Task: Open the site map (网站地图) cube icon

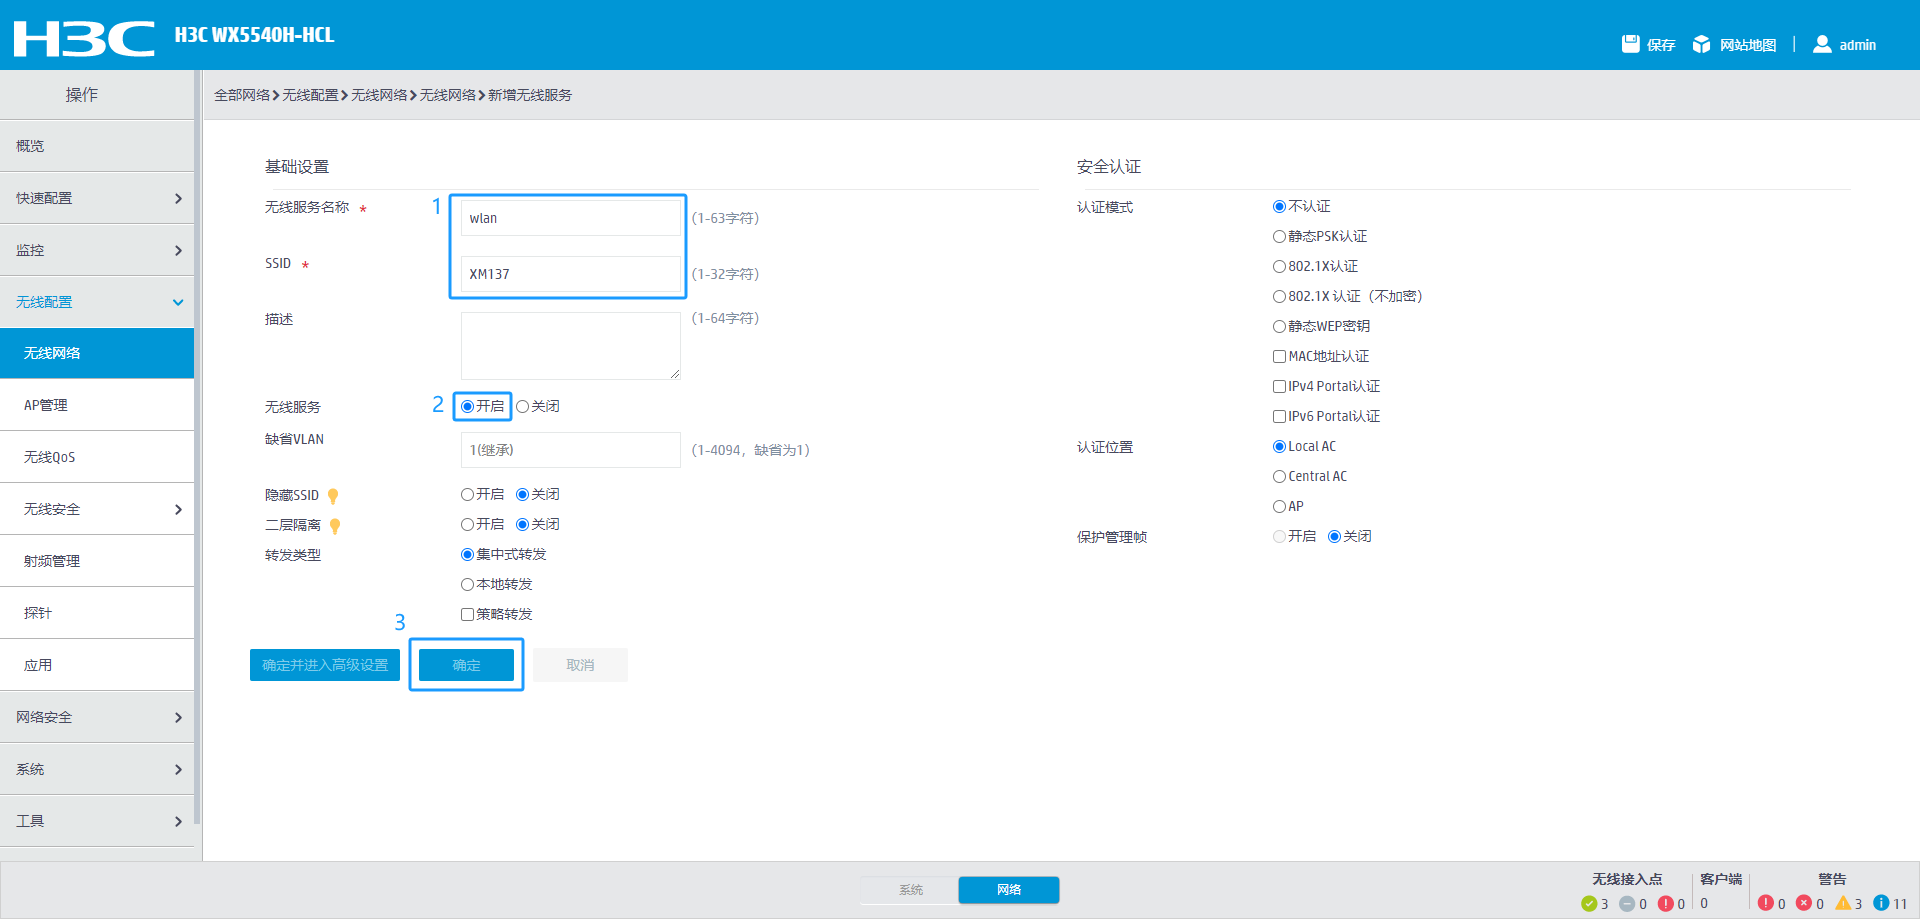Action: click(x=1701, y=44)
